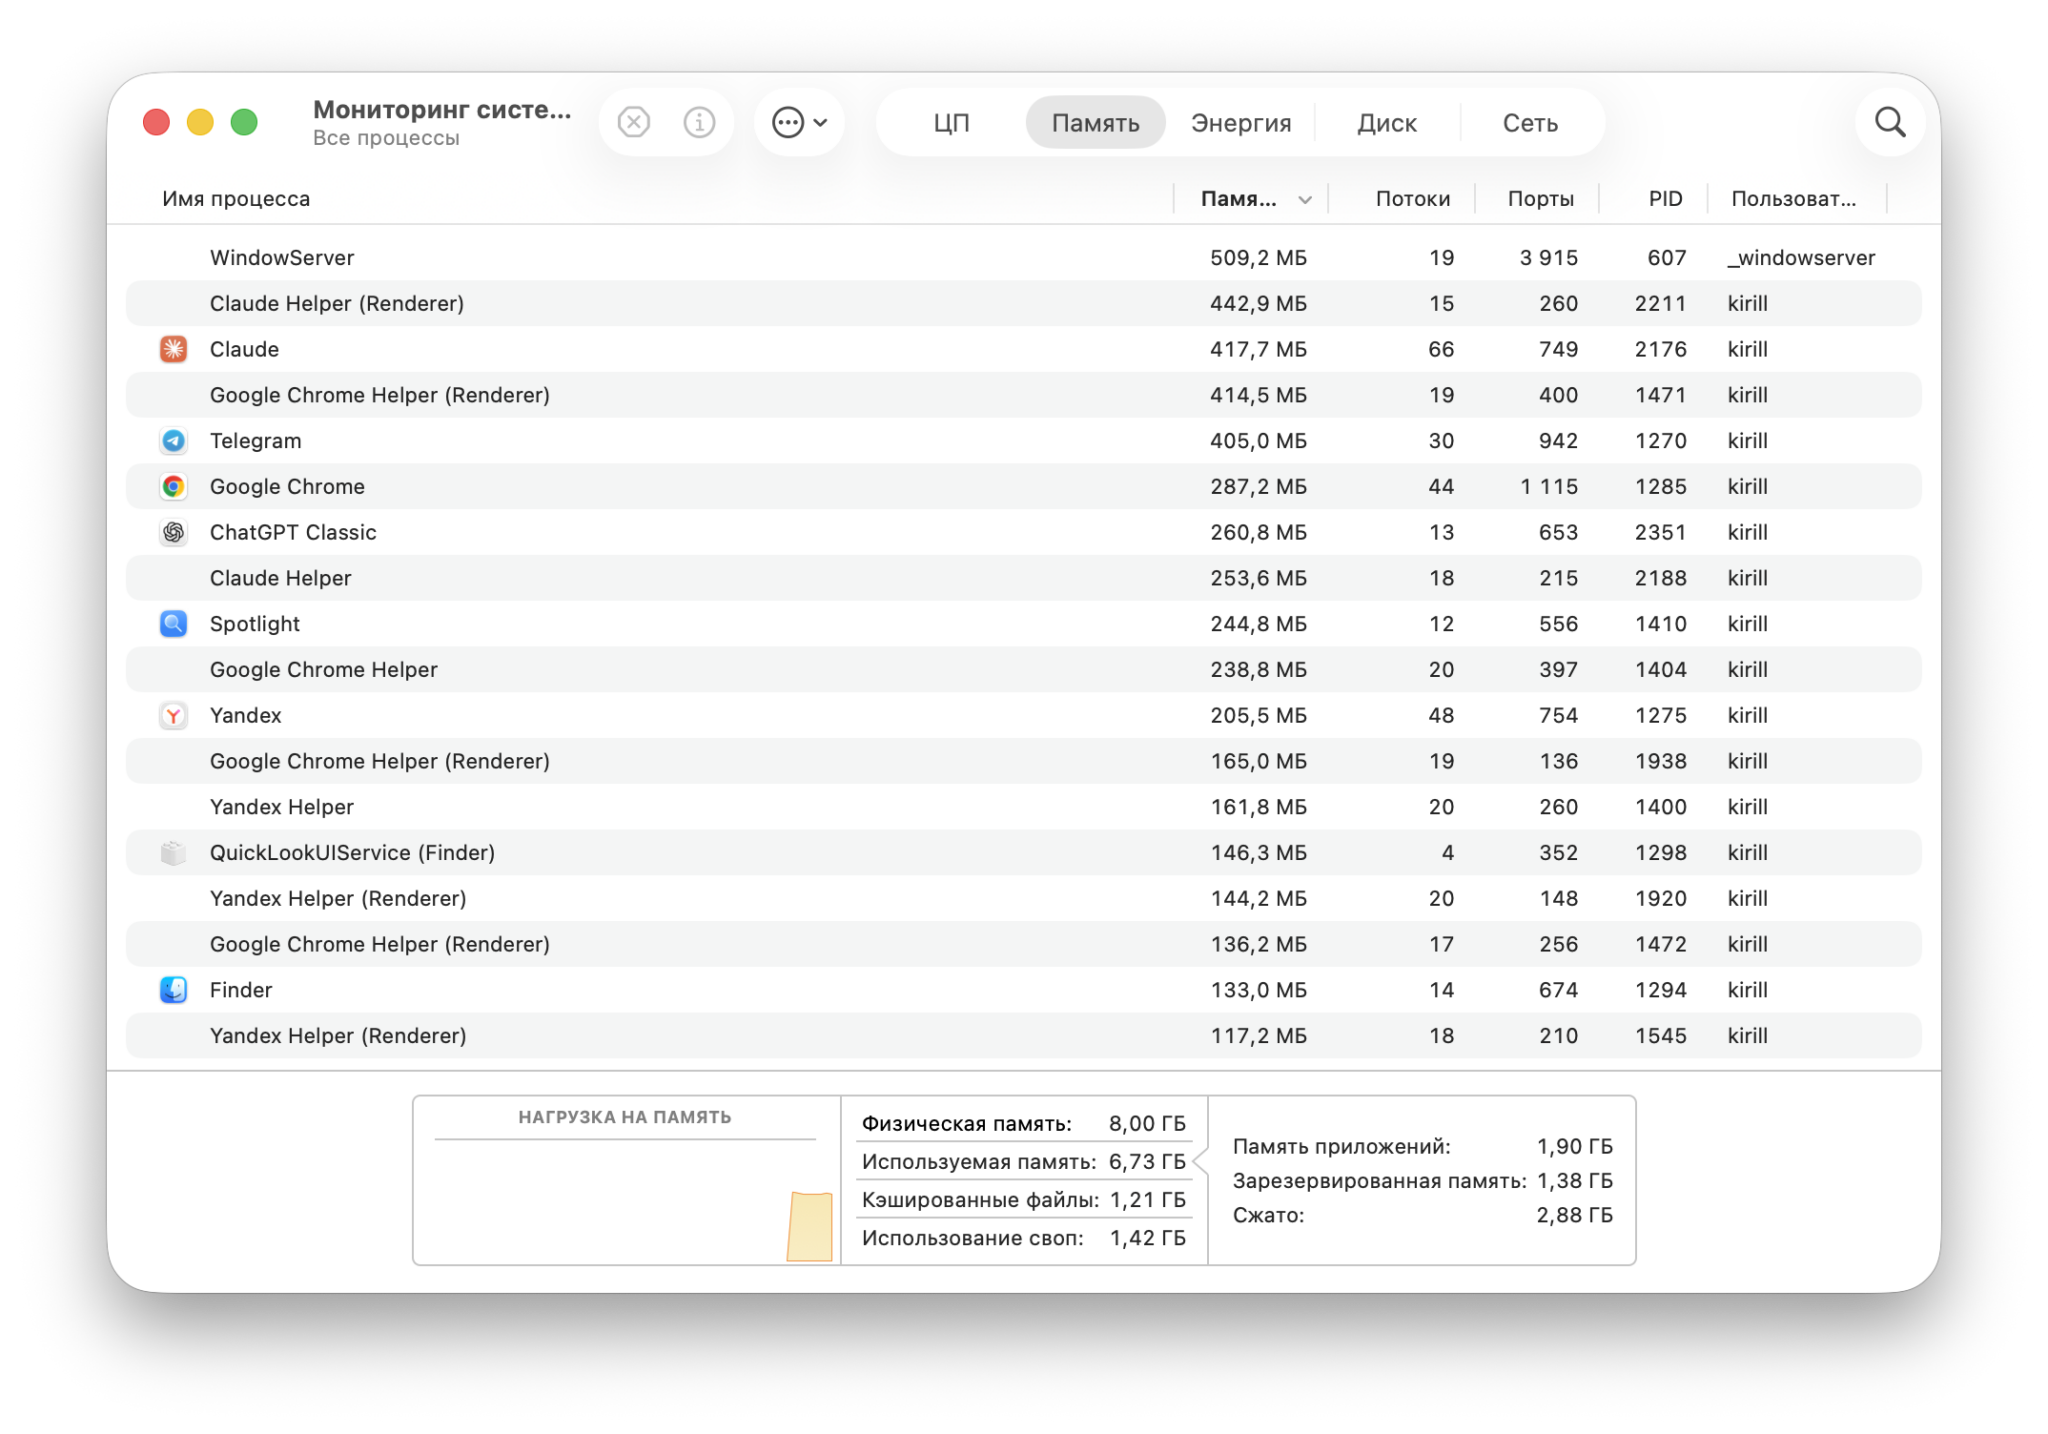The image size is (2048, 1434).
Task: Open the process info icon
Action: 699,122
